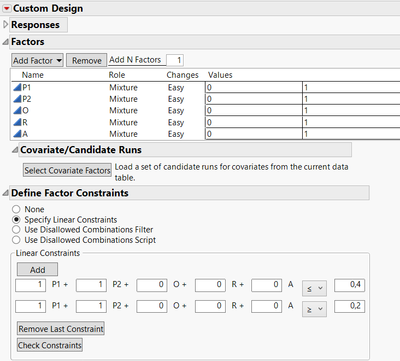
Task: Click the Name column header
Action: (33, 75)
